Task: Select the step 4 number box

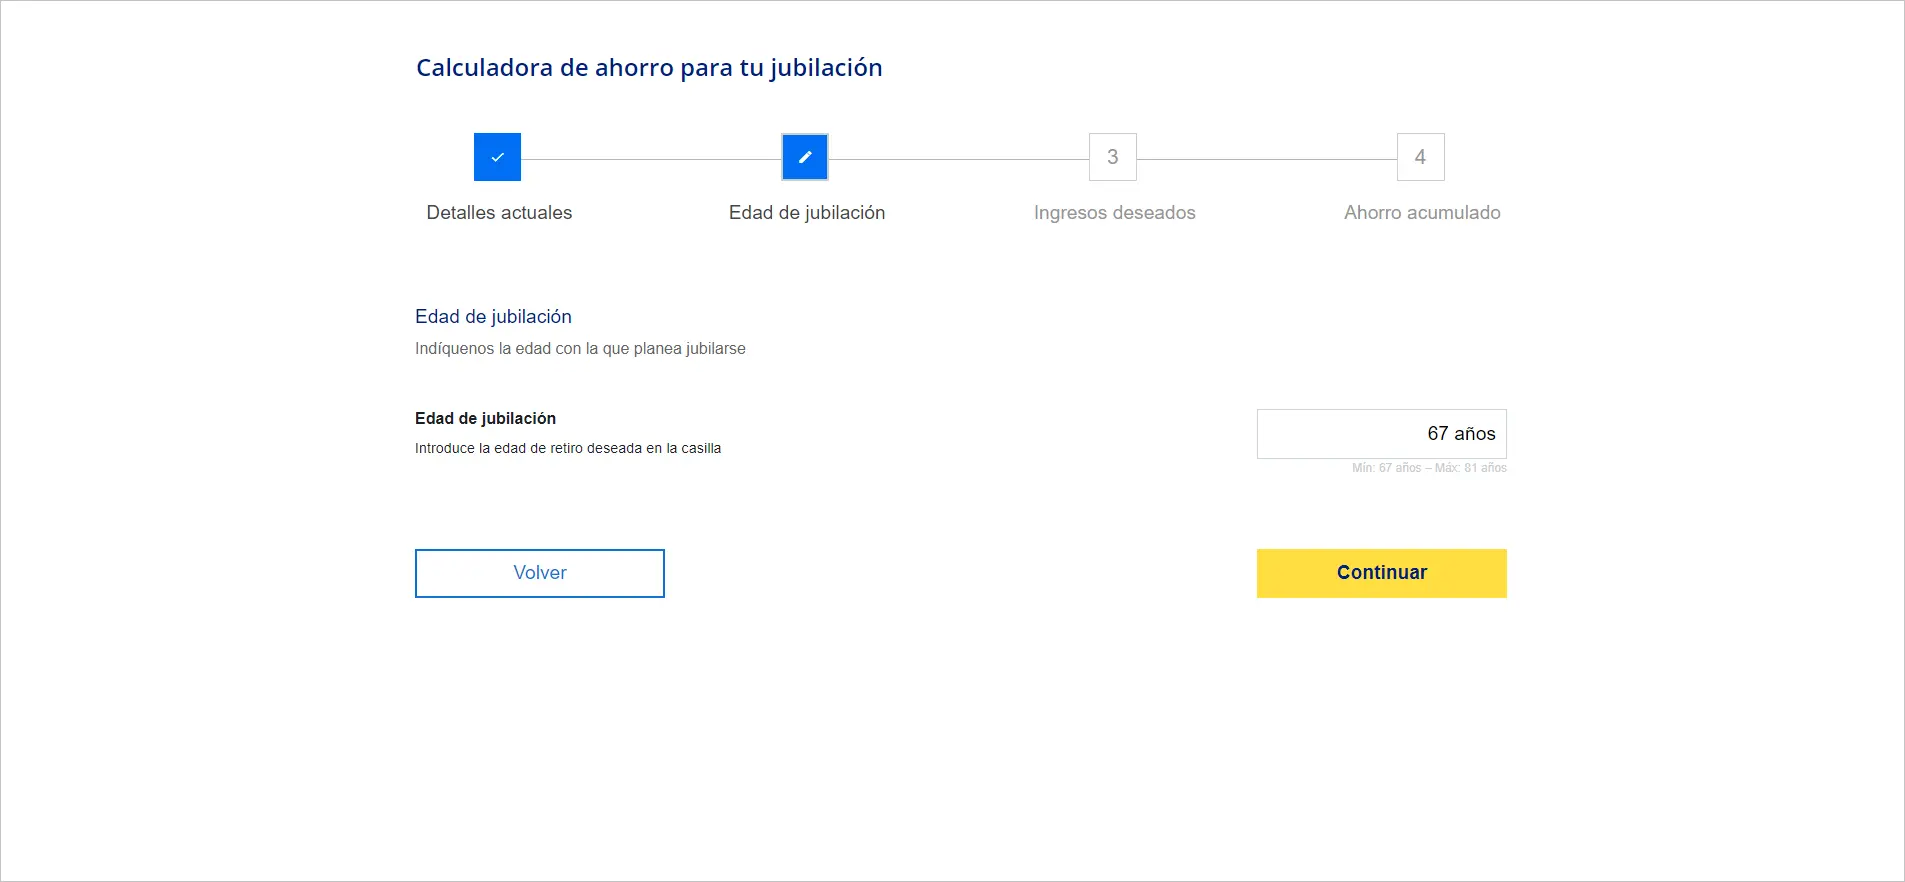Action: click(x=1420, y=157)
